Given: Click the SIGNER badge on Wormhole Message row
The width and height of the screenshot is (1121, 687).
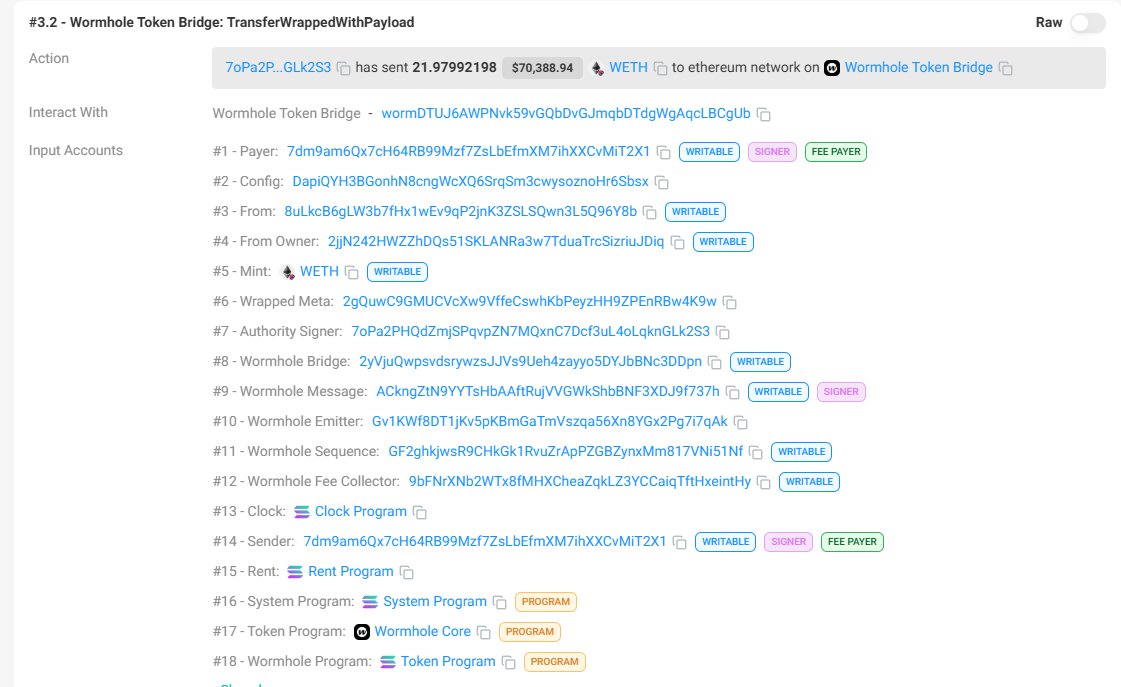Looking at the screenshot, I should (x=841, y=392).
